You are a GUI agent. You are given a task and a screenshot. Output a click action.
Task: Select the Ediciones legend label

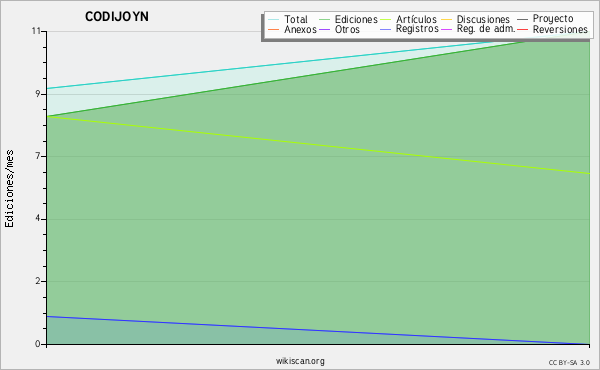click(356, 19)
